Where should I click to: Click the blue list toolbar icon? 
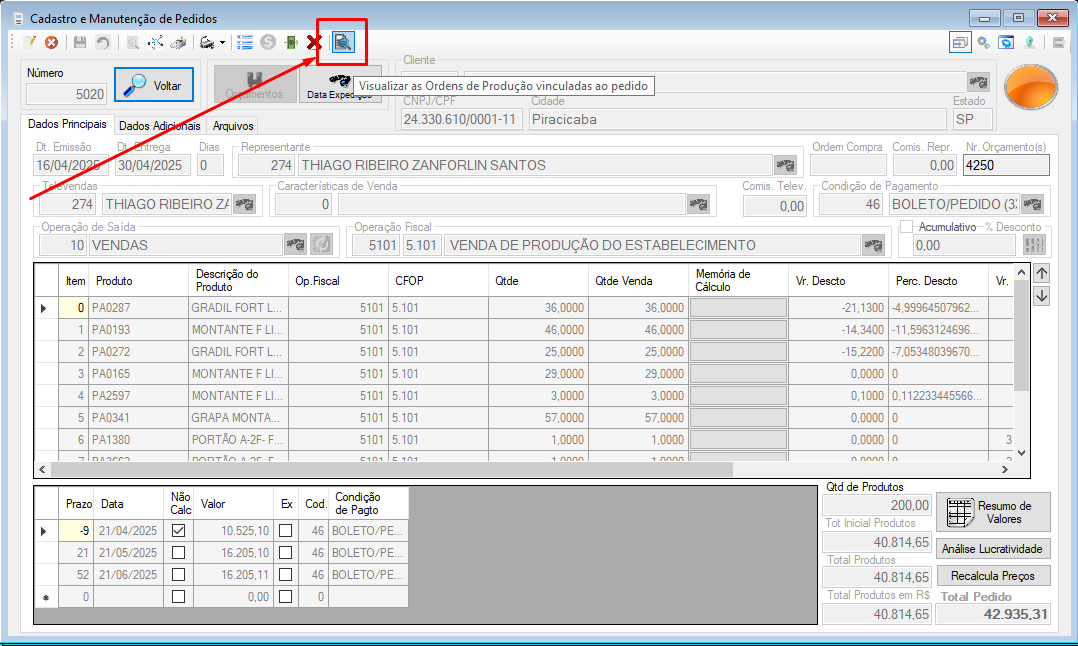click(x=245, y=43)
